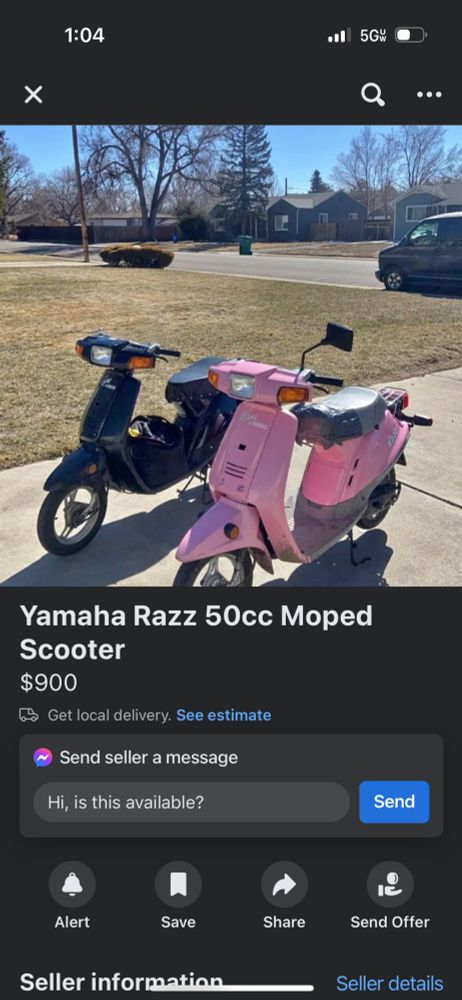The height and width of the screenshot is (1000, 462).
Task: Focus the 'Hi, is this available?' message field
Action: point(191,802)
